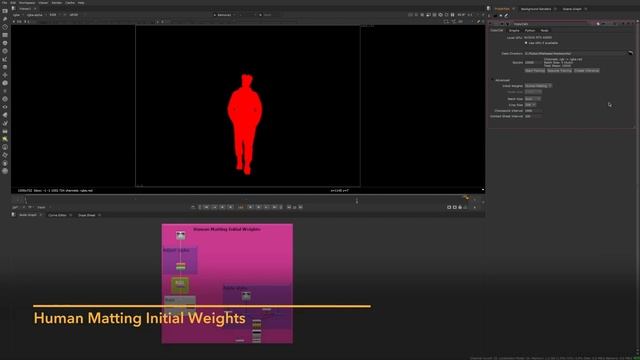This screenshot has width=640, height=360.
Task: Open the Help menu
Action: point(81,2)
